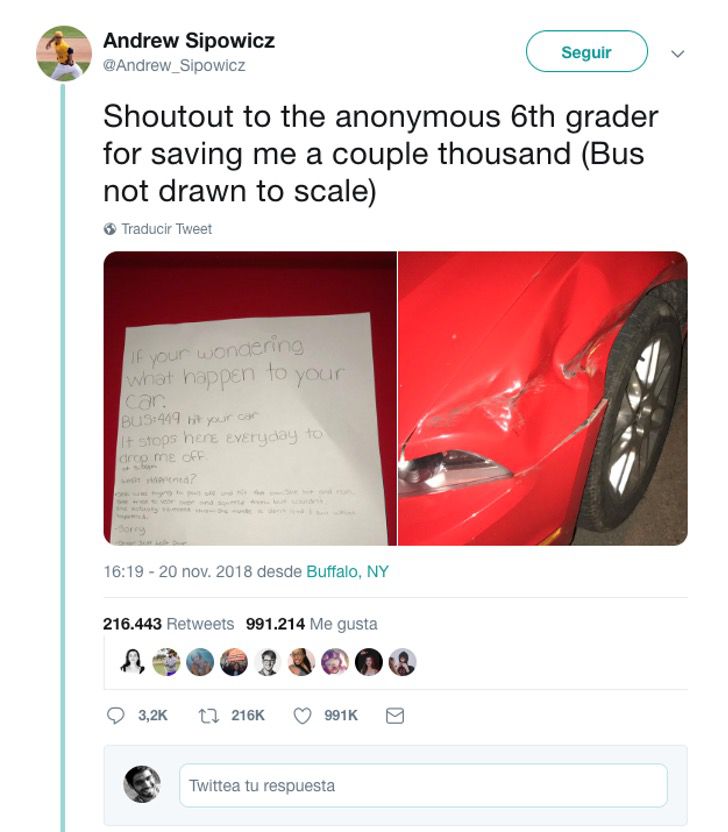Open the Buffalo, NY location link
The height and width of the screenshot is (832, 728).
[x=348, y=571]
